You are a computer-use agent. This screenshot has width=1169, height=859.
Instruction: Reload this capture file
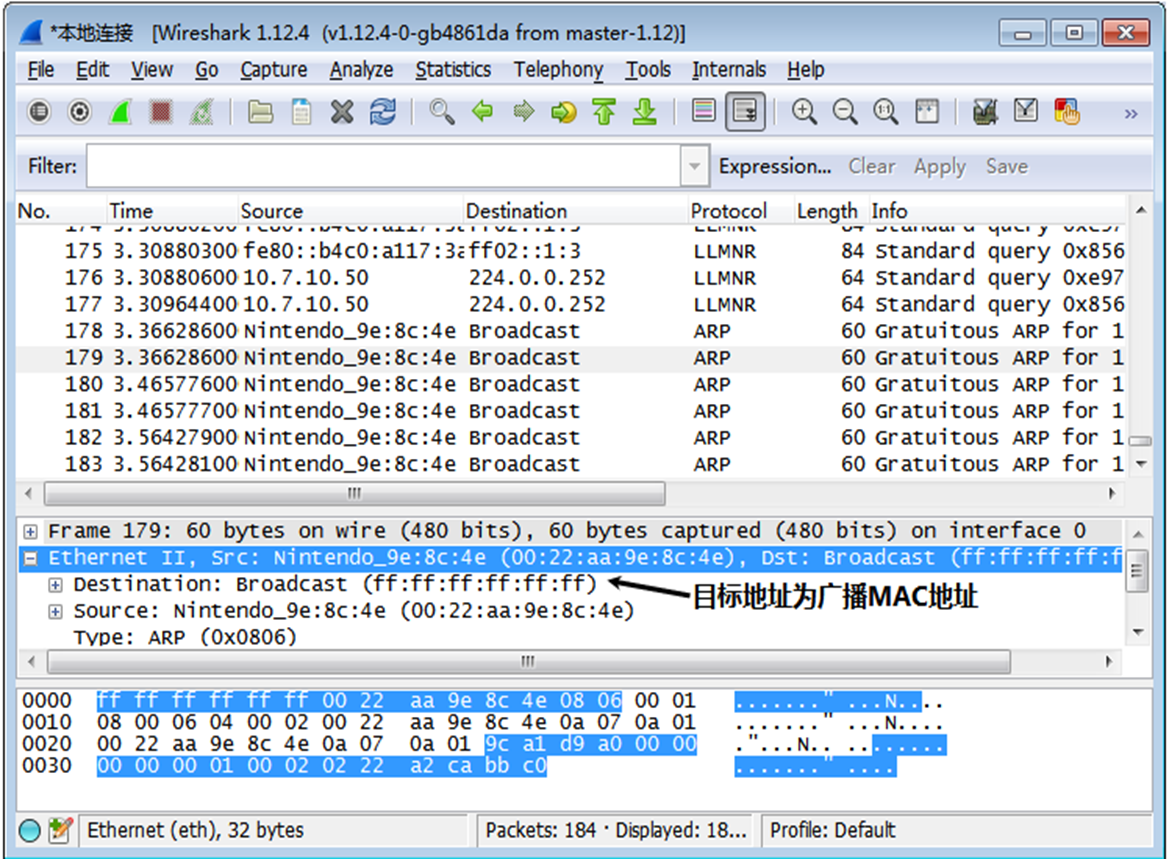click(383, 112)
